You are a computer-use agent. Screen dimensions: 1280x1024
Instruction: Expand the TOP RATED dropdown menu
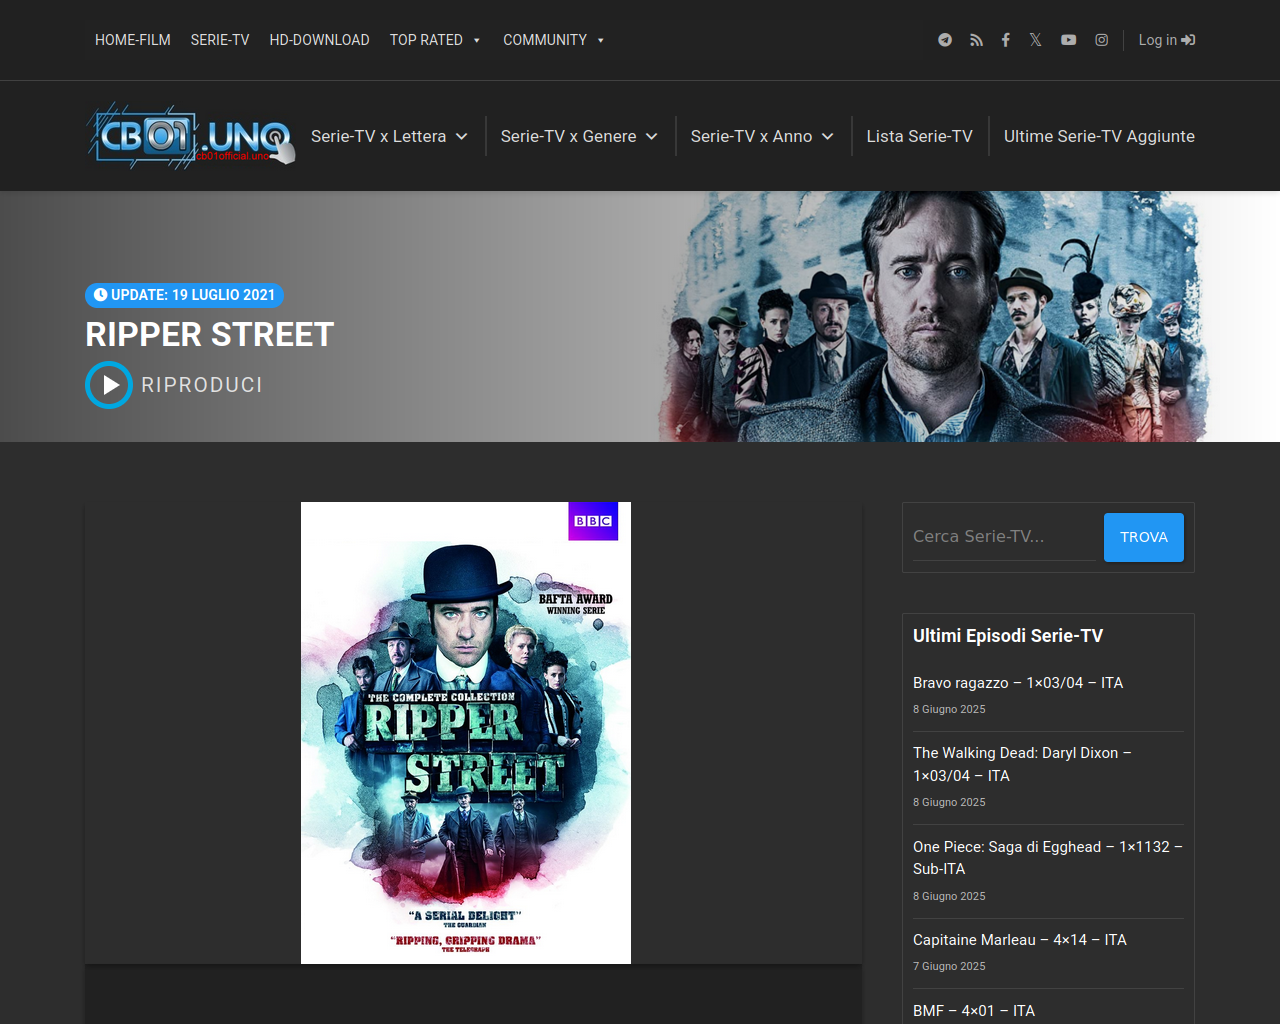point(435,40)
